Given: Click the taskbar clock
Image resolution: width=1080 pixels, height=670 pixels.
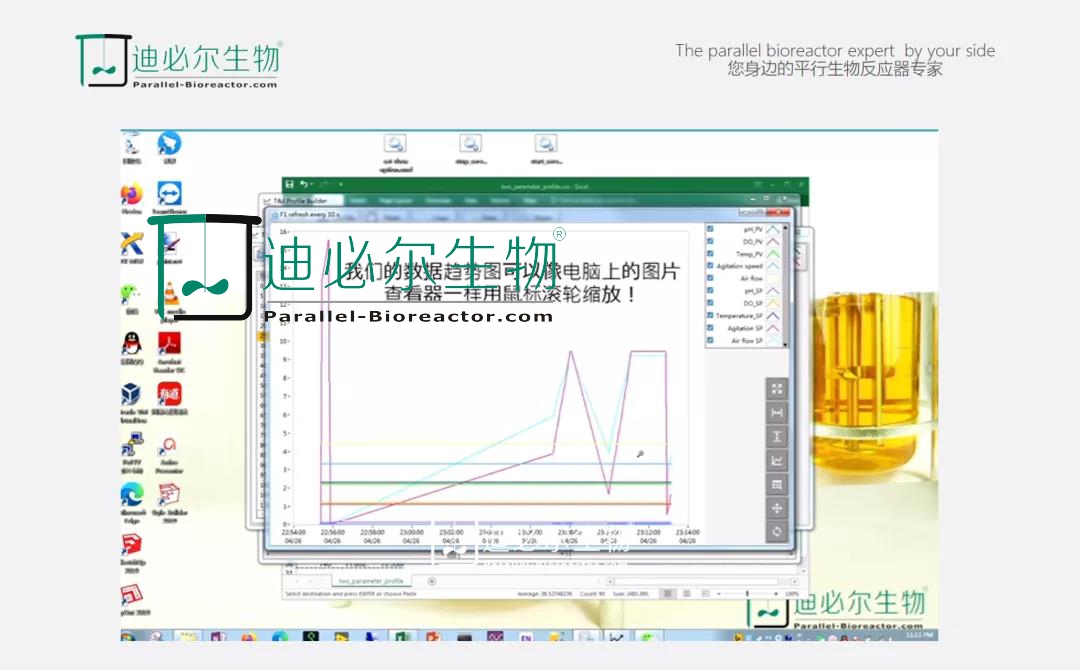Looking at the screenshot, I should [x=920, y=635].
